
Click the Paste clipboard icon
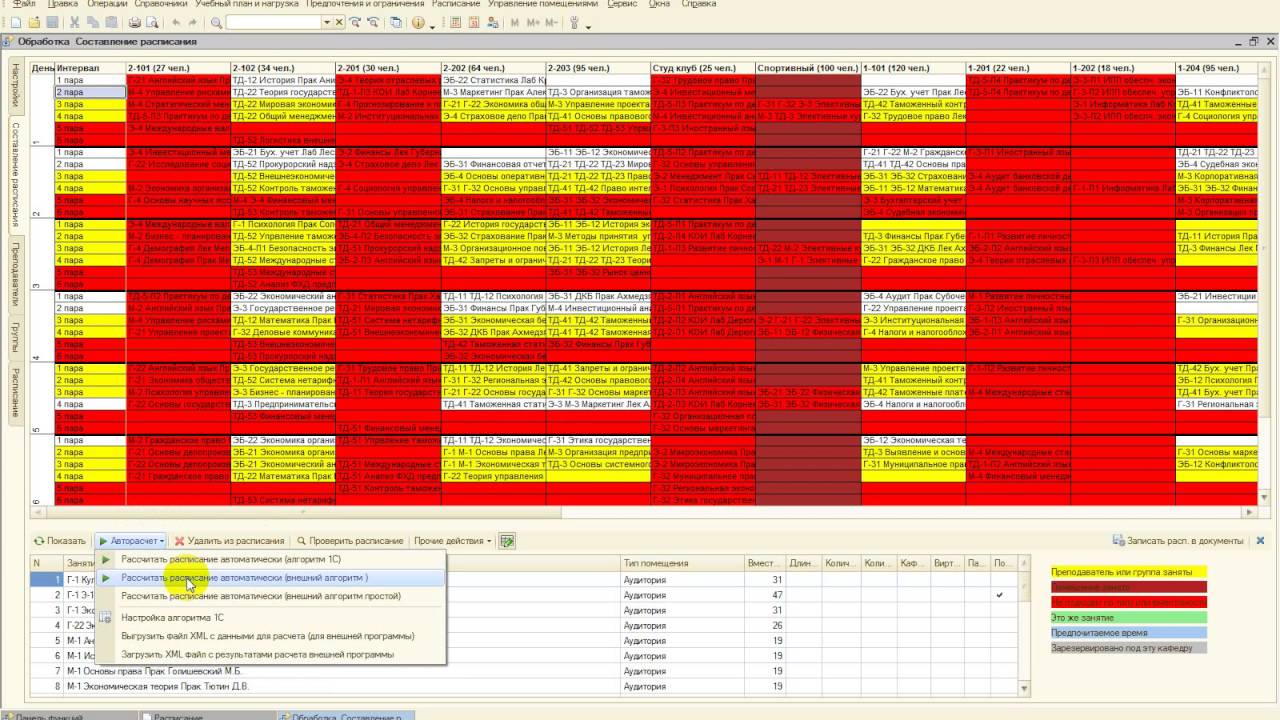(x=111, y=22)
